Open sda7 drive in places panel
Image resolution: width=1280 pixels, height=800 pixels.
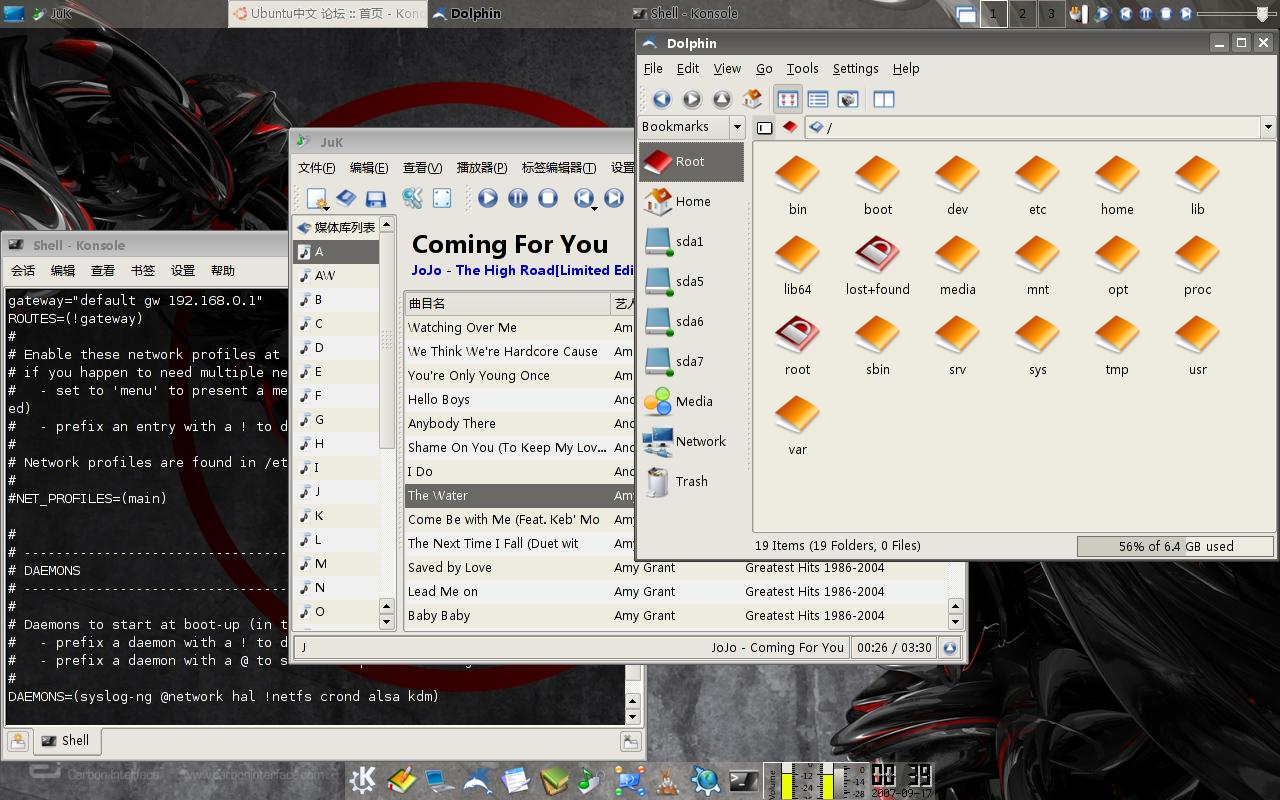pos(691,361)
